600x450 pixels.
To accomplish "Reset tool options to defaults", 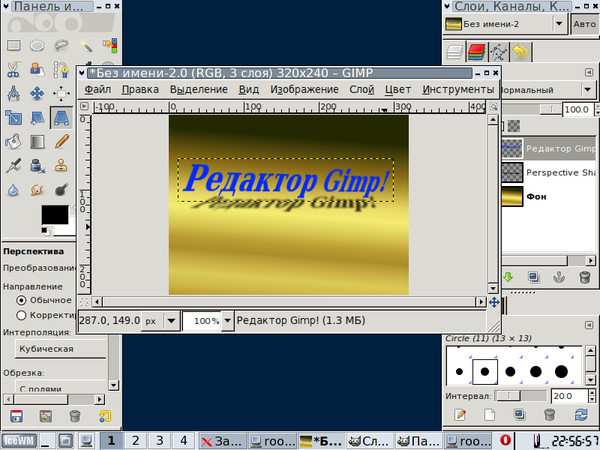I will [105, 416].
